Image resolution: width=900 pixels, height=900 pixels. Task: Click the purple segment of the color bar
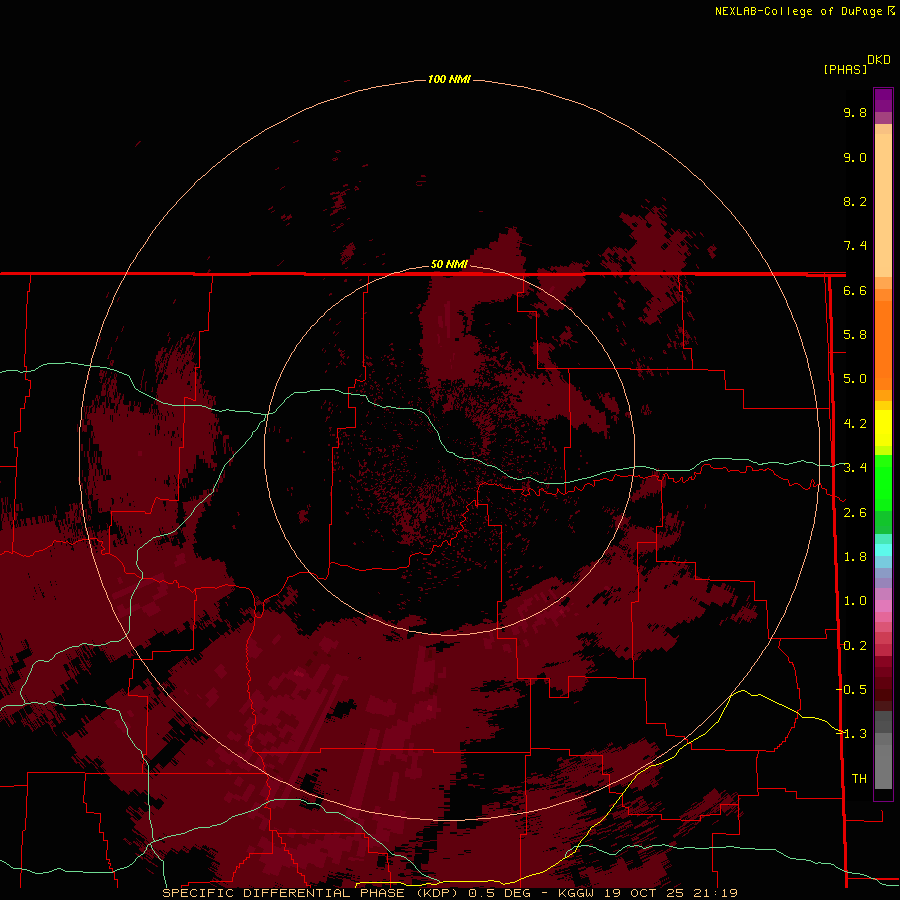pos(883,100)
